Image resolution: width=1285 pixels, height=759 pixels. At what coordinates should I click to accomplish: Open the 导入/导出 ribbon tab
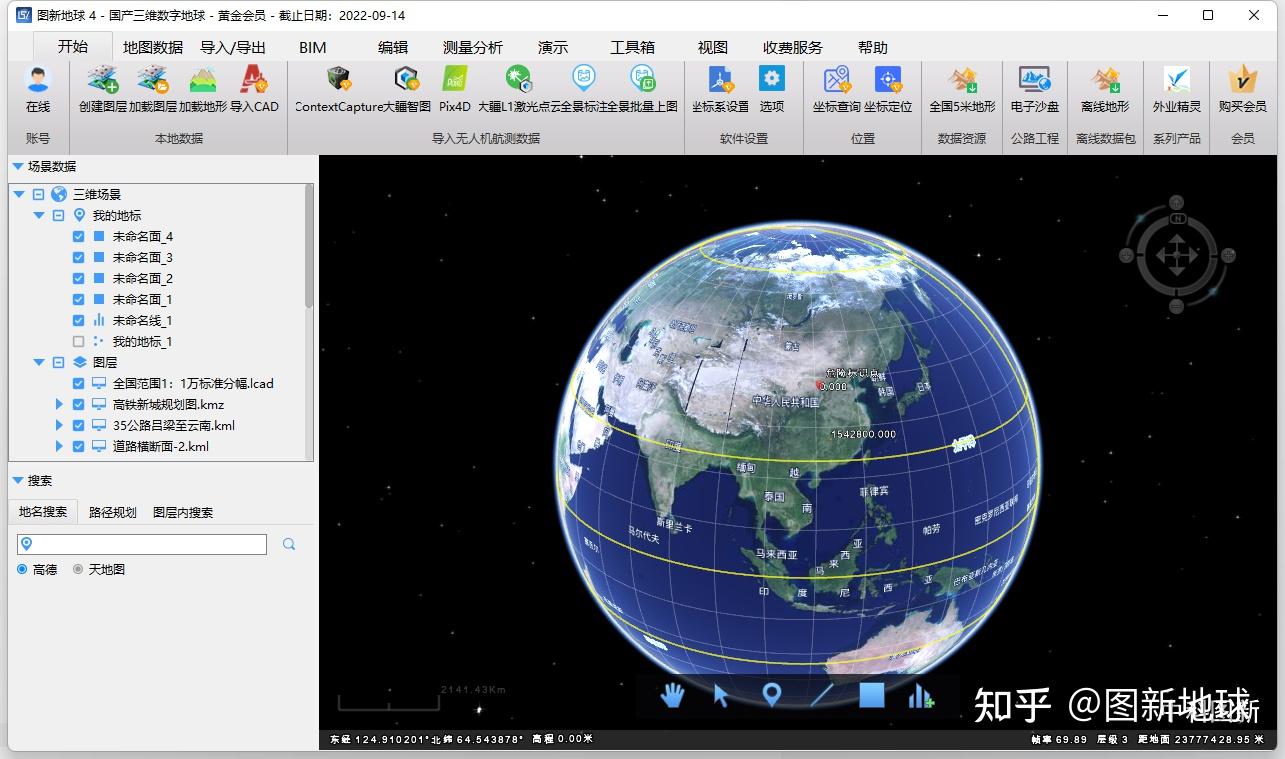pos(233,47)
